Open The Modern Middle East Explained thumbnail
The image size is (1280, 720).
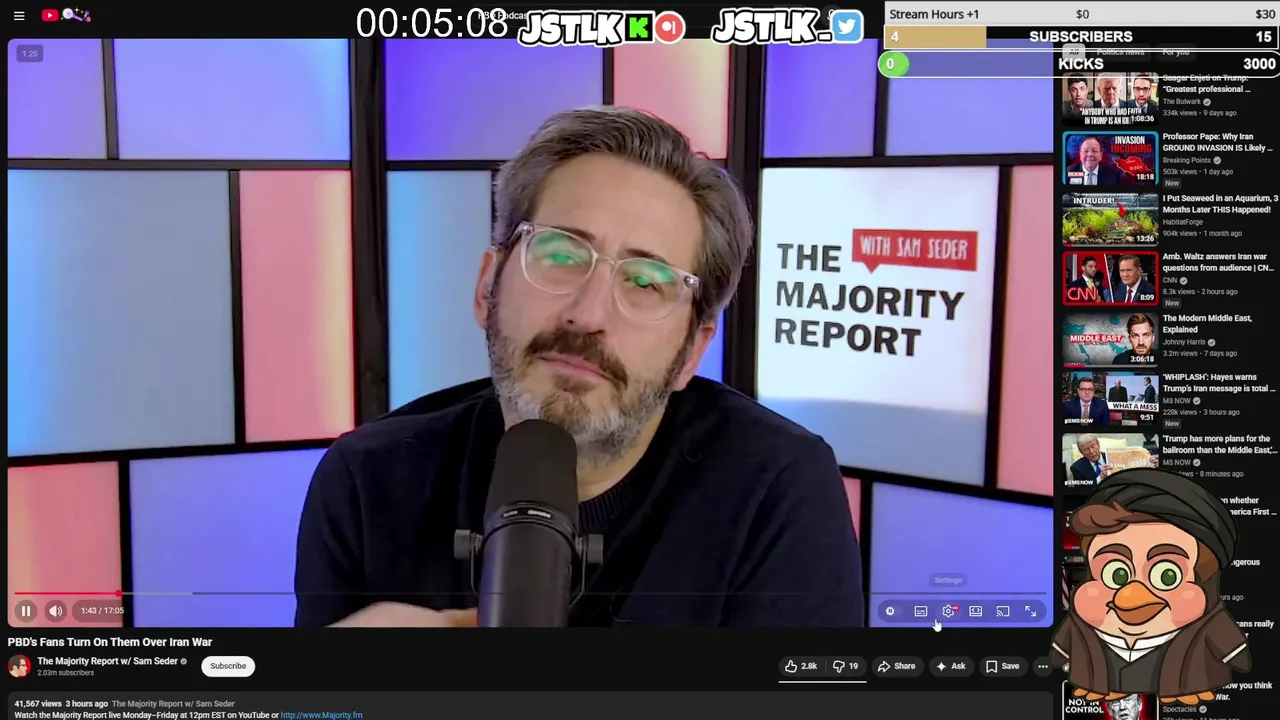point(1110,338)
